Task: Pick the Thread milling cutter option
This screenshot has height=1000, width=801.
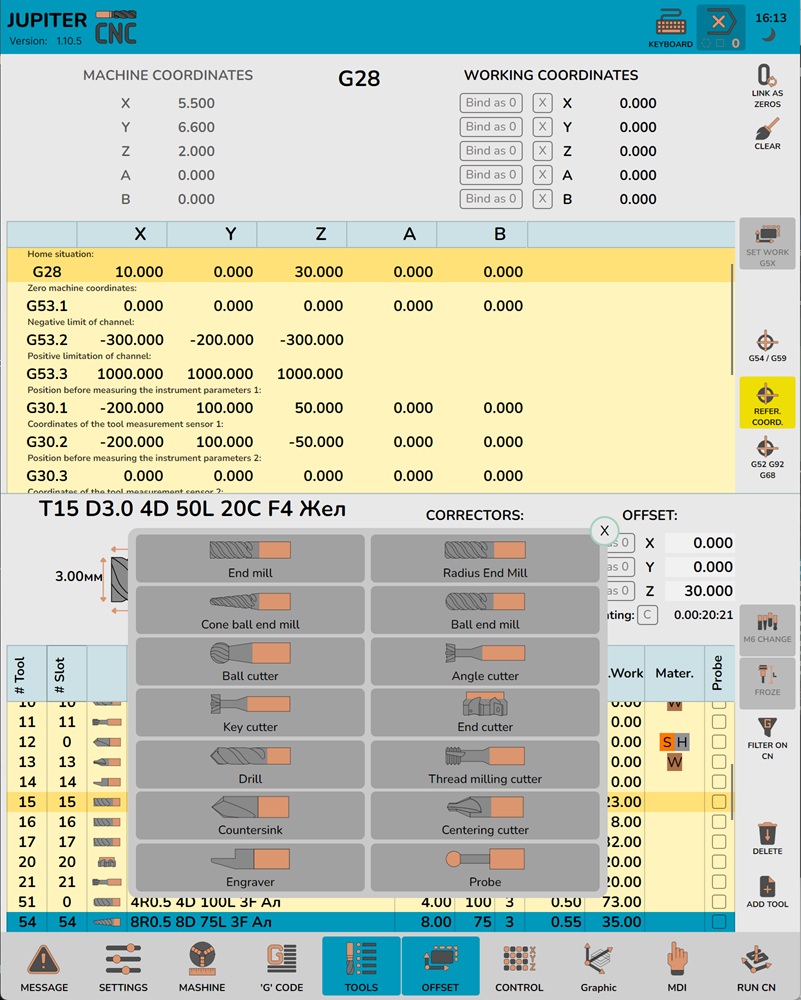Action: [x=485, y=764]
